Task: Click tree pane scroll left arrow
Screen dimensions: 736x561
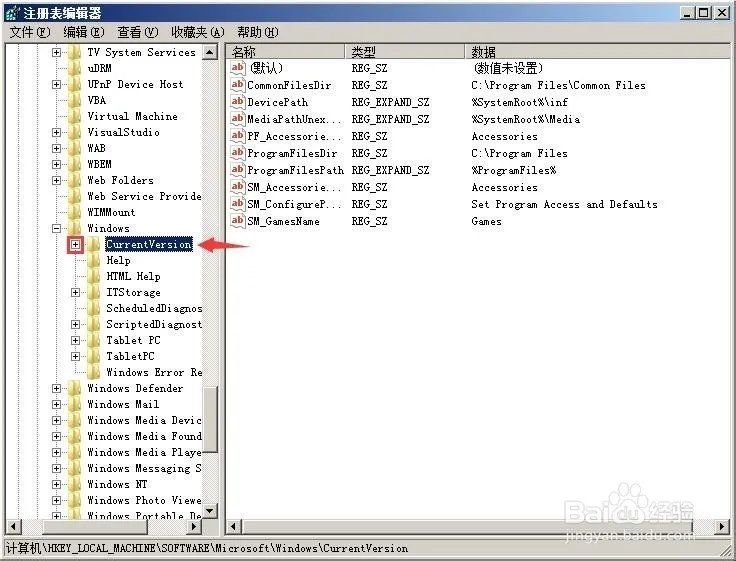Action: [x=13, y=527]
